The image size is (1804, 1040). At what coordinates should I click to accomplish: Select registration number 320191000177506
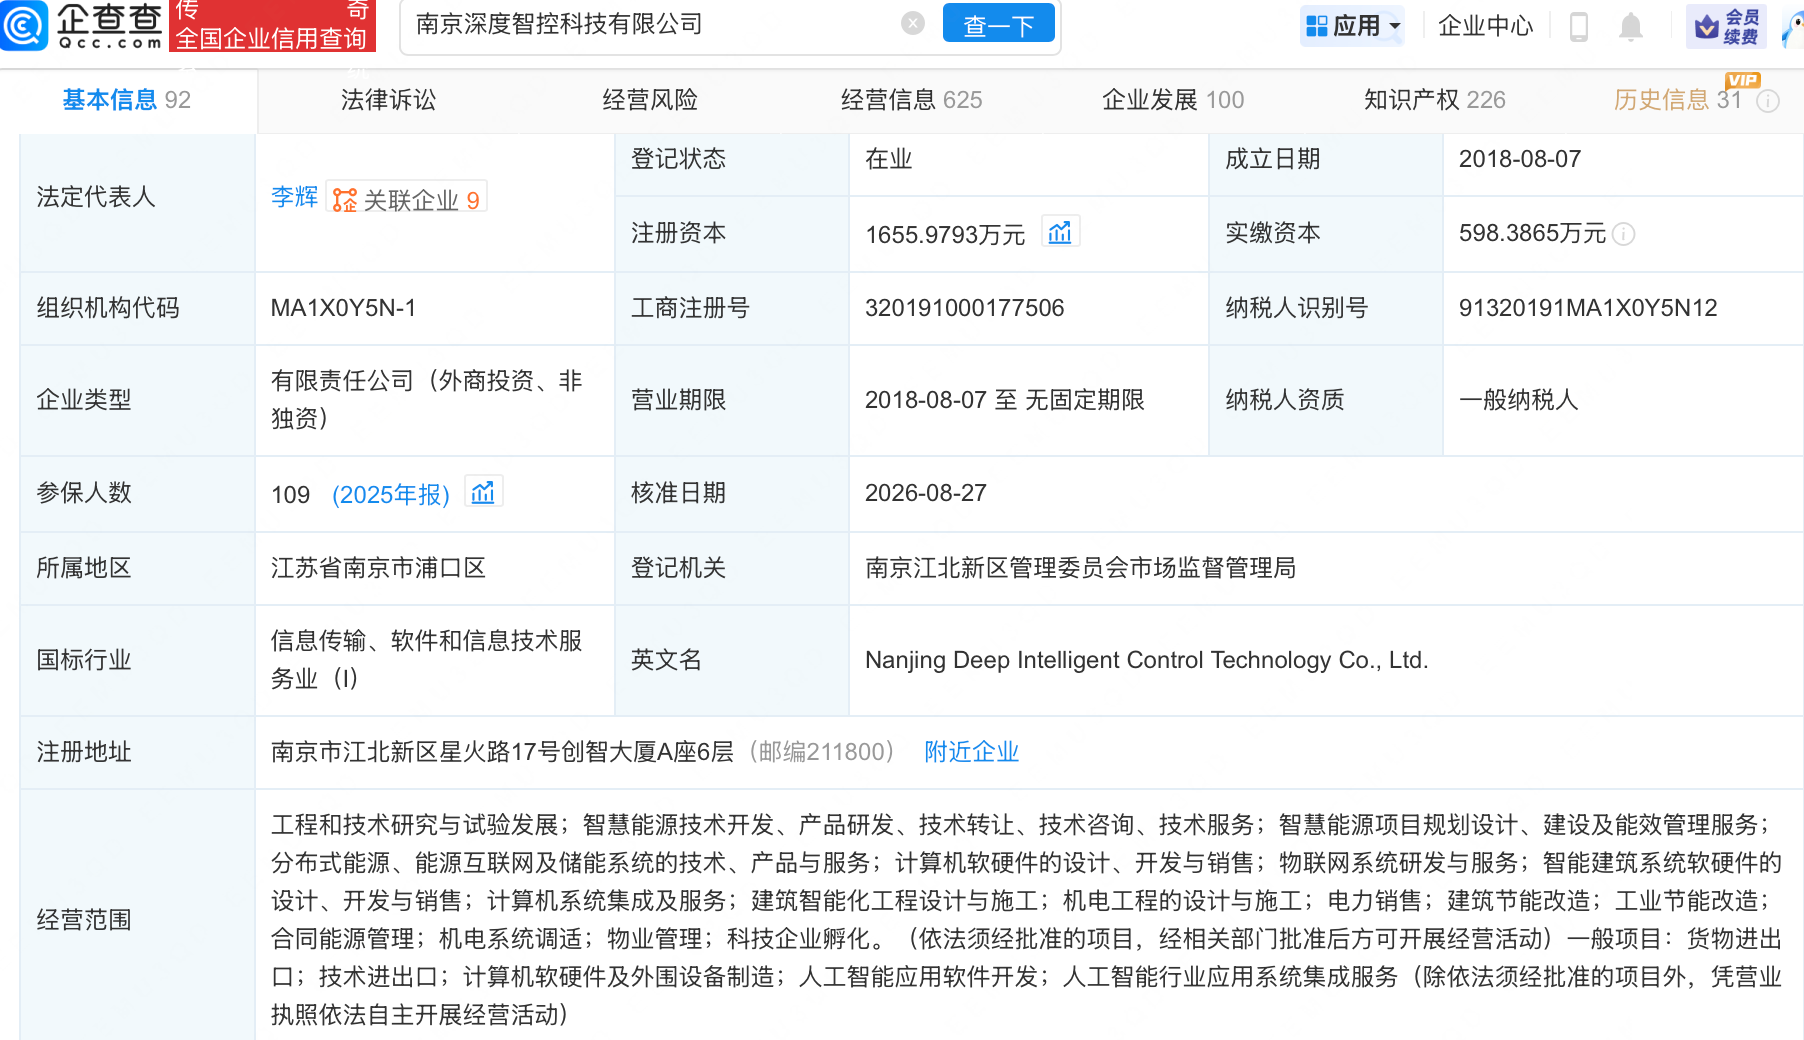(x=965, y=308)
